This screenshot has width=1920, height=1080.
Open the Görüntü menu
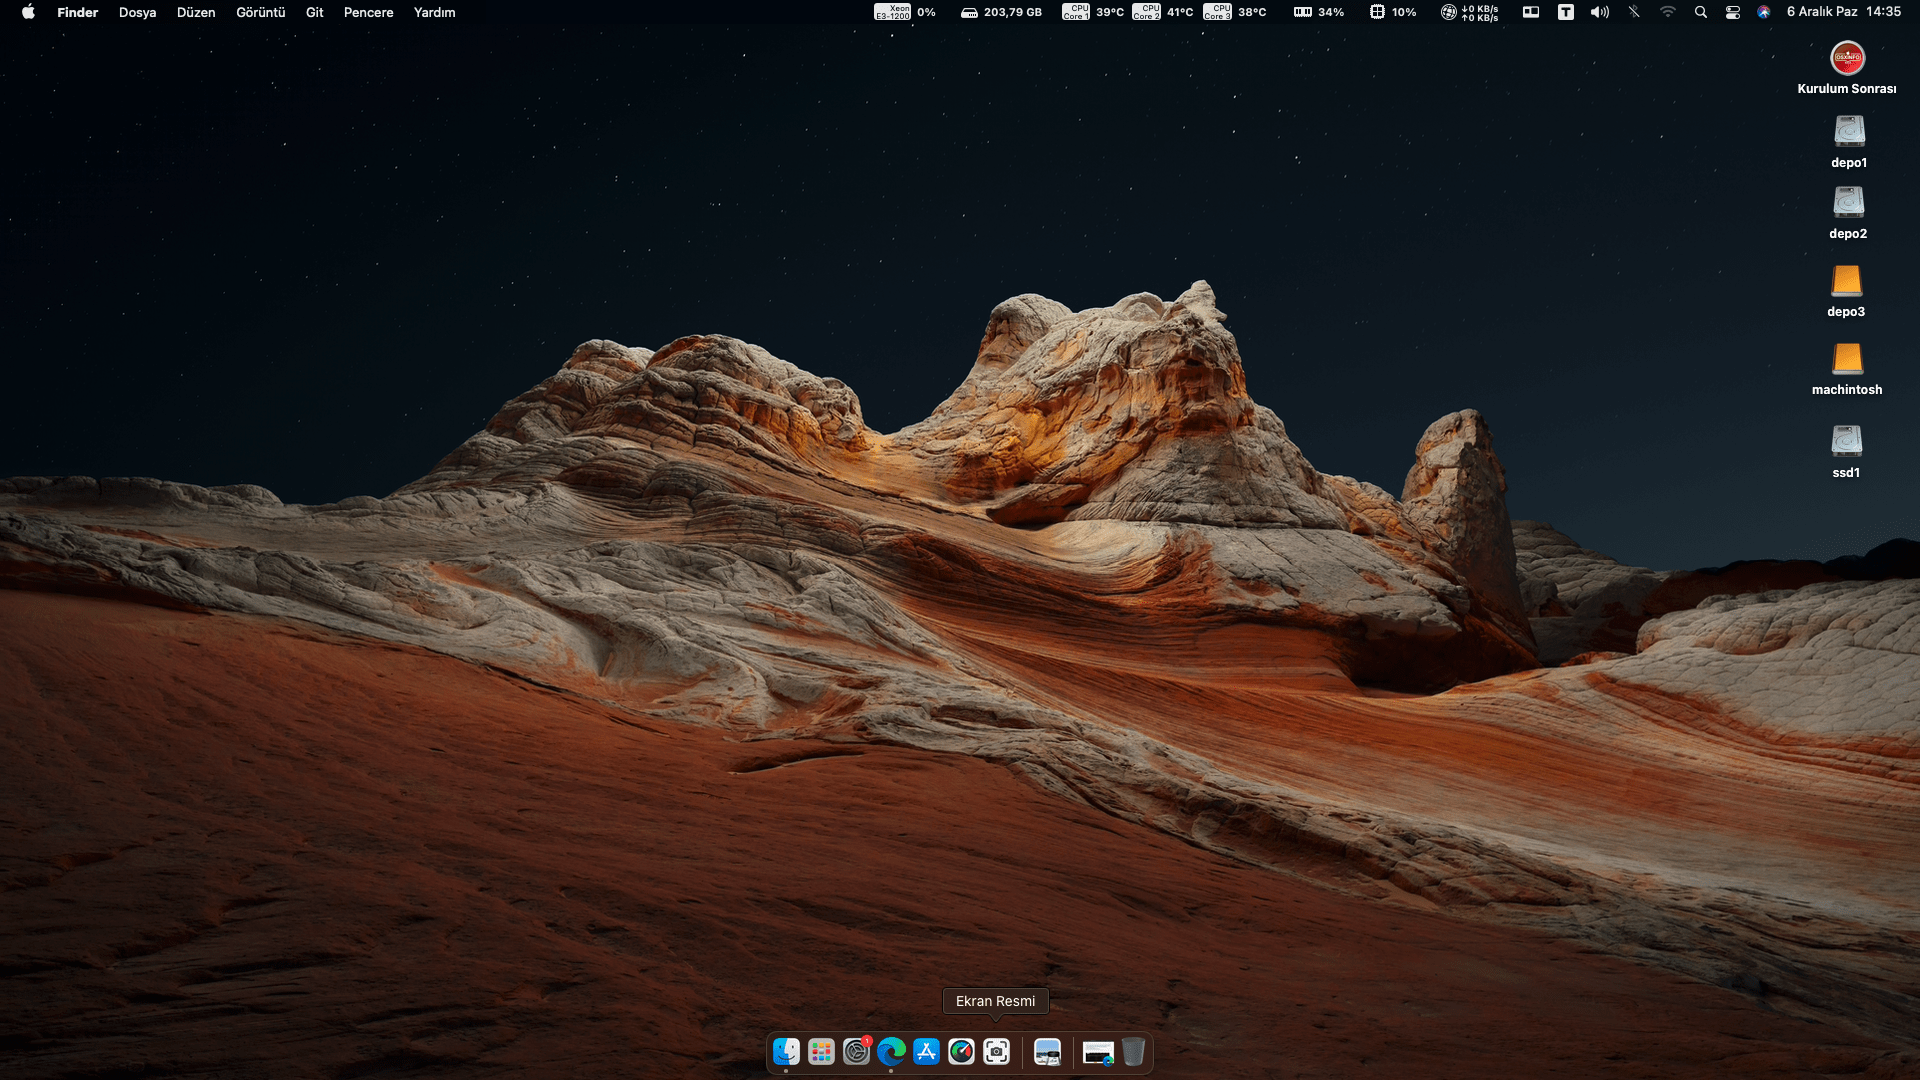(260, 12)
